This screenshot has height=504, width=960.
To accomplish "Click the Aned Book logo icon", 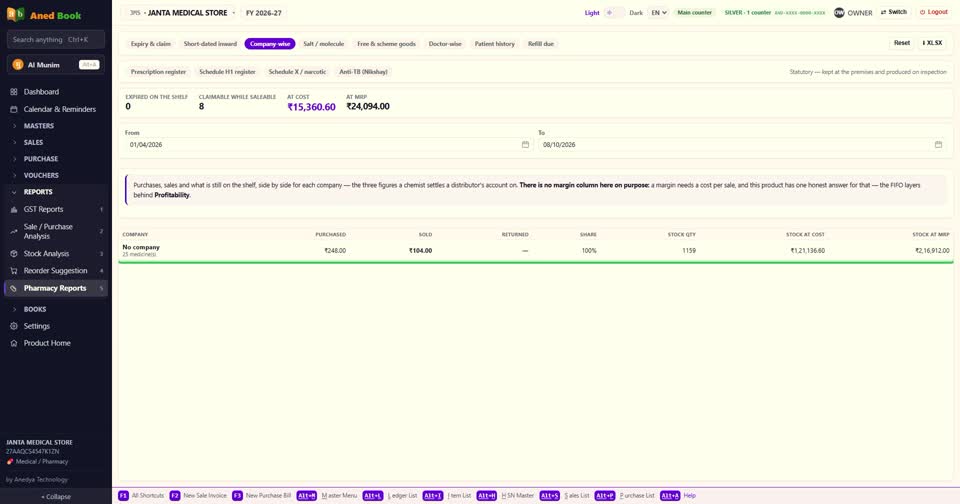I will click(15, 15).
